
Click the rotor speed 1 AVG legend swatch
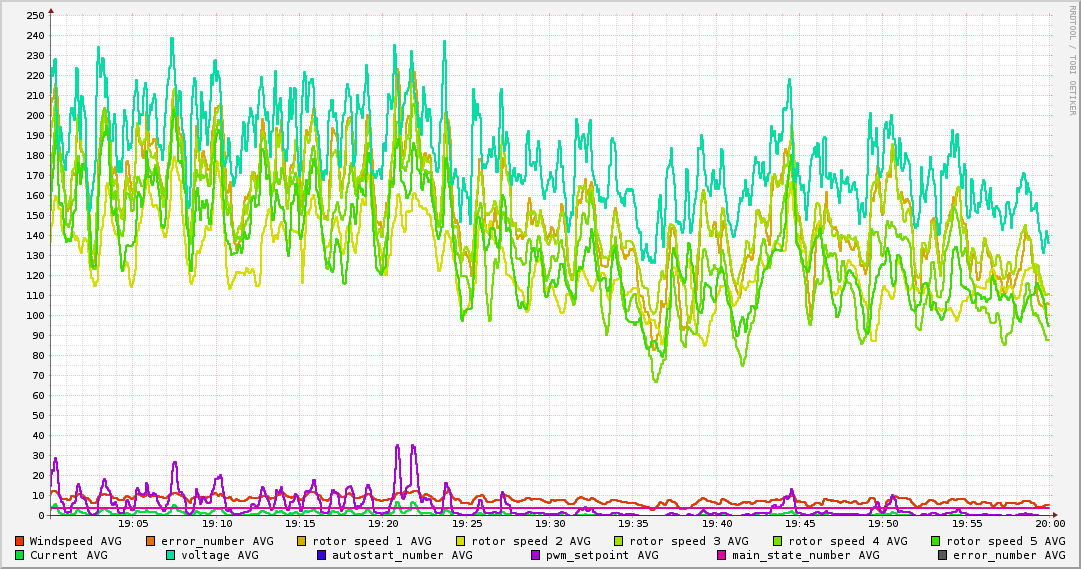point(302,541)
